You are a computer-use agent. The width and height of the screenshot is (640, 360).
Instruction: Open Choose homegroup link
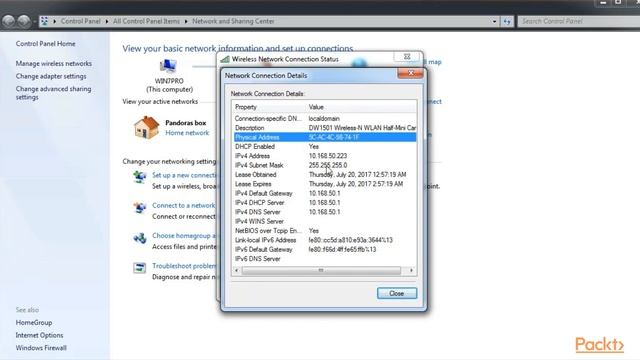click(184, 236)
